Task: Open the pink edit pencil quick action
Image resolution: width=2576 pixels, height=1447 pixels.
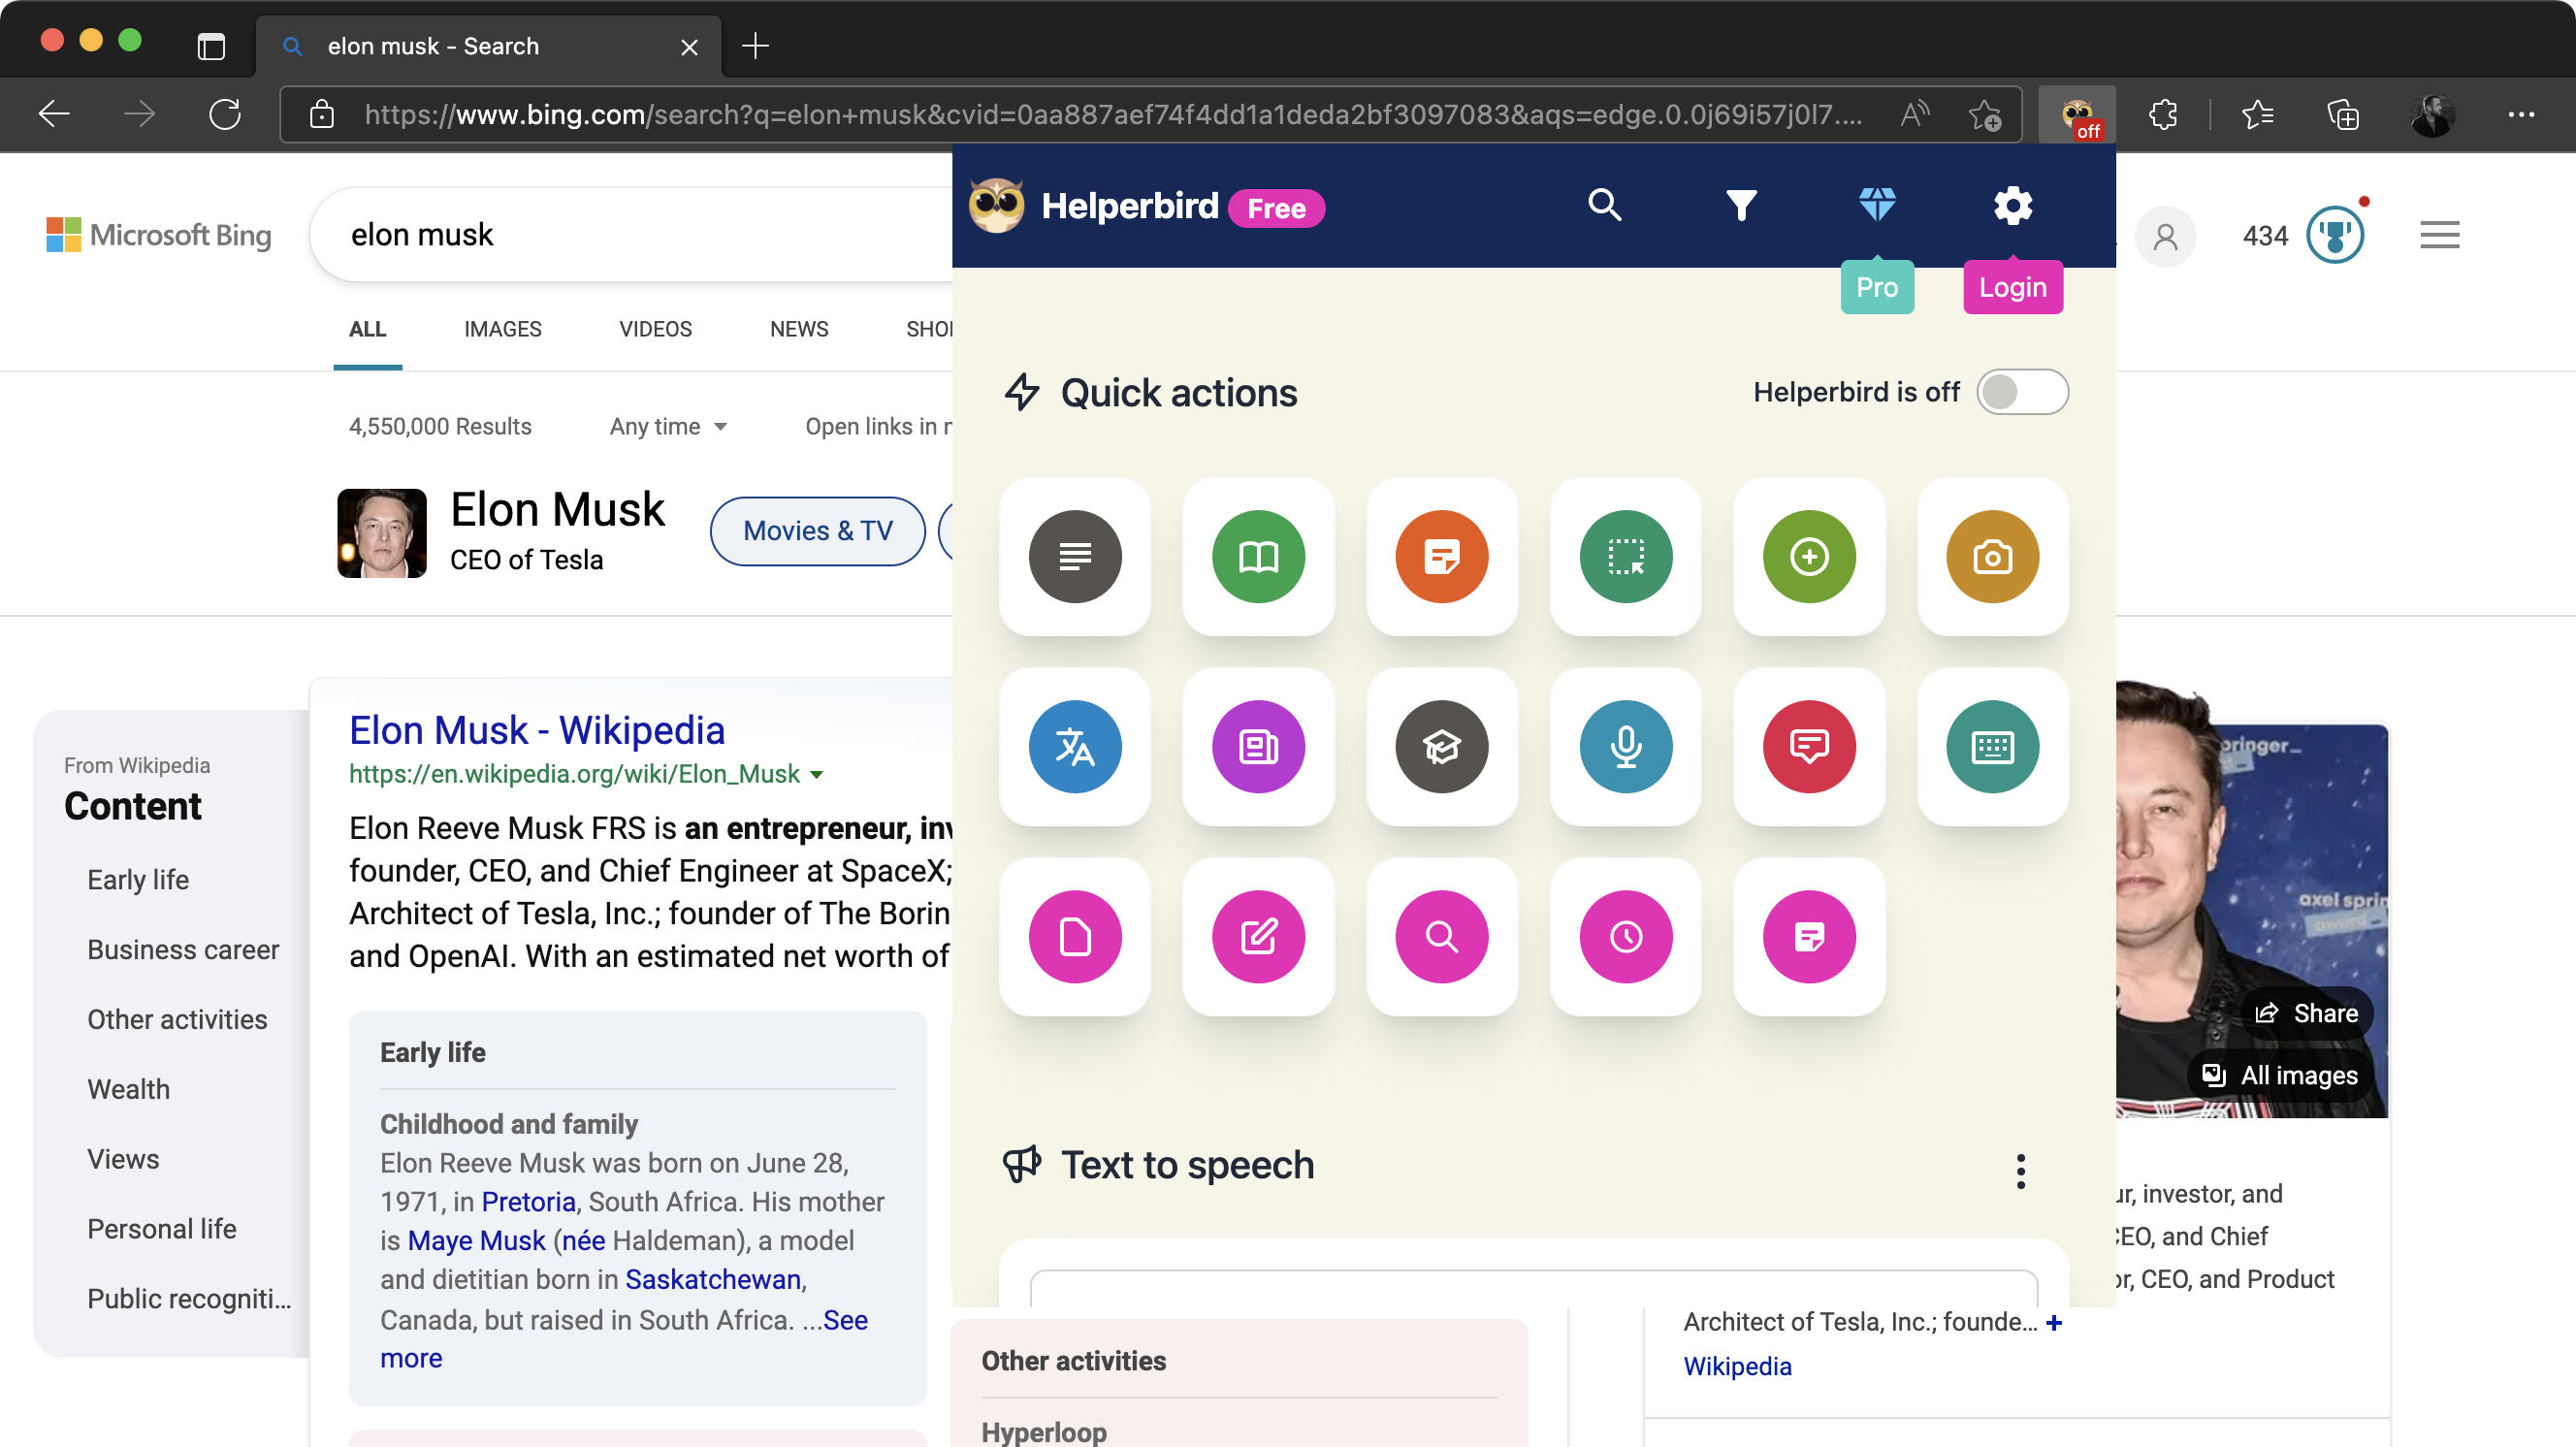Action: click(1258, 936)
